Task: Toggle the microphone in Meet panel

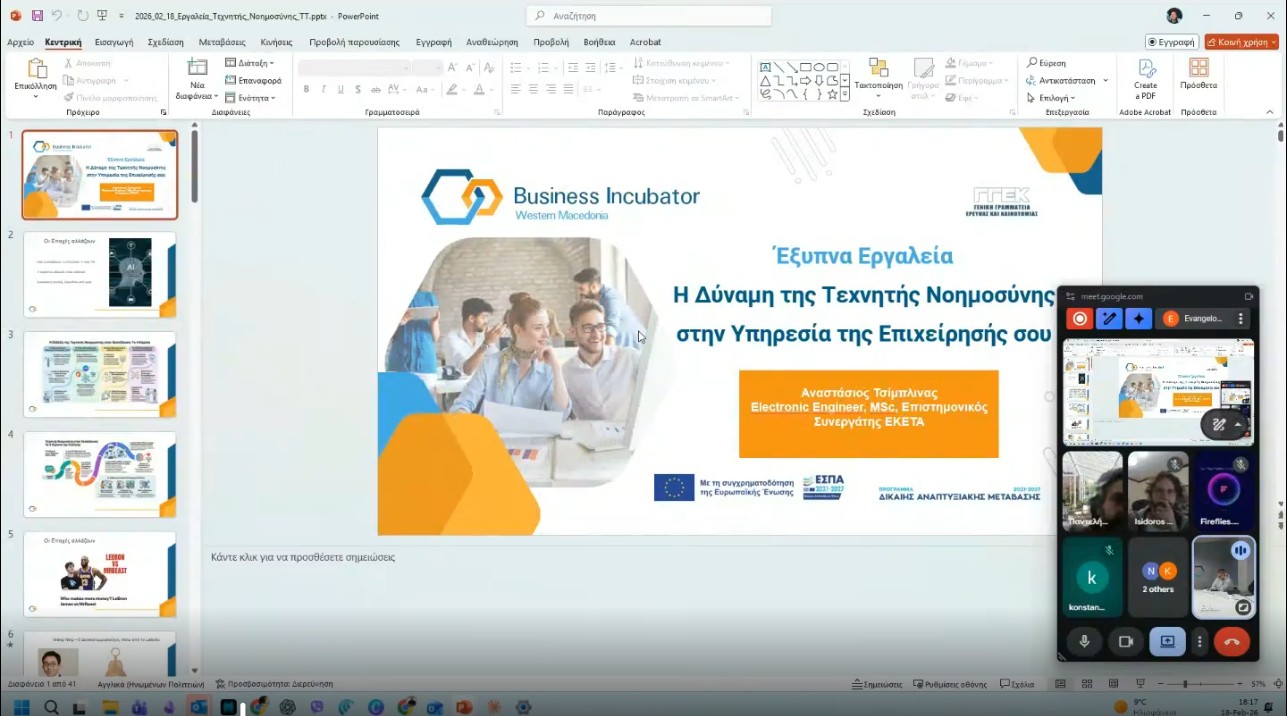Action: point(1084,642)
